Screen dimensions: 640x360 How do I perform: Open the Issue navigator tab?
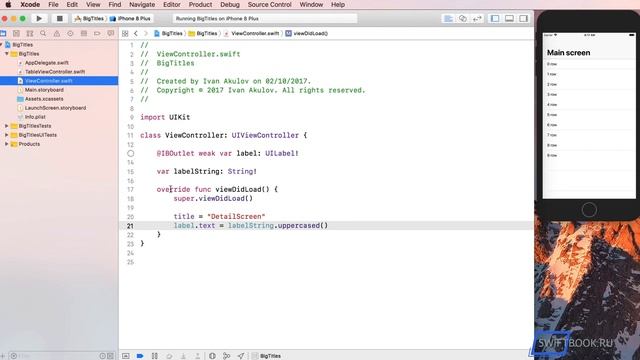click(x=57, y=33)
